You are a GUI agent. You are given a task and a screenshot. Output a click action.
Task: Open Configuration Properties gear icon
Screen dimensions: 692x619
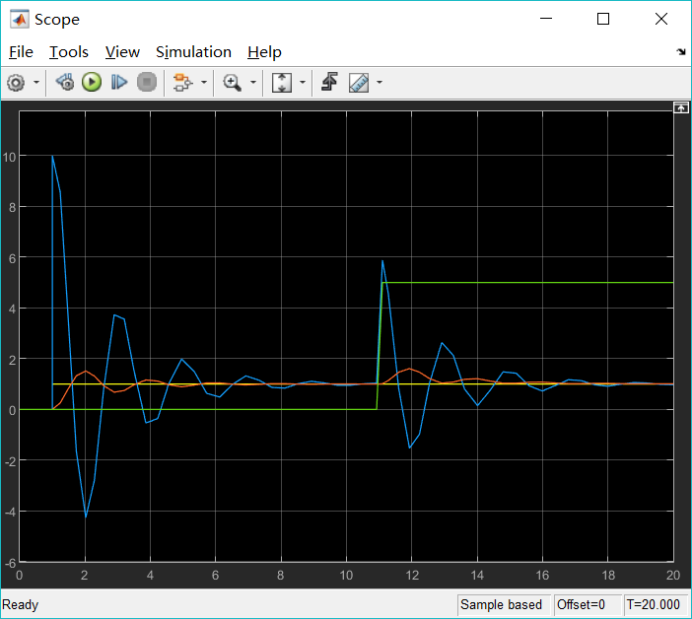(x=16, y=83)
